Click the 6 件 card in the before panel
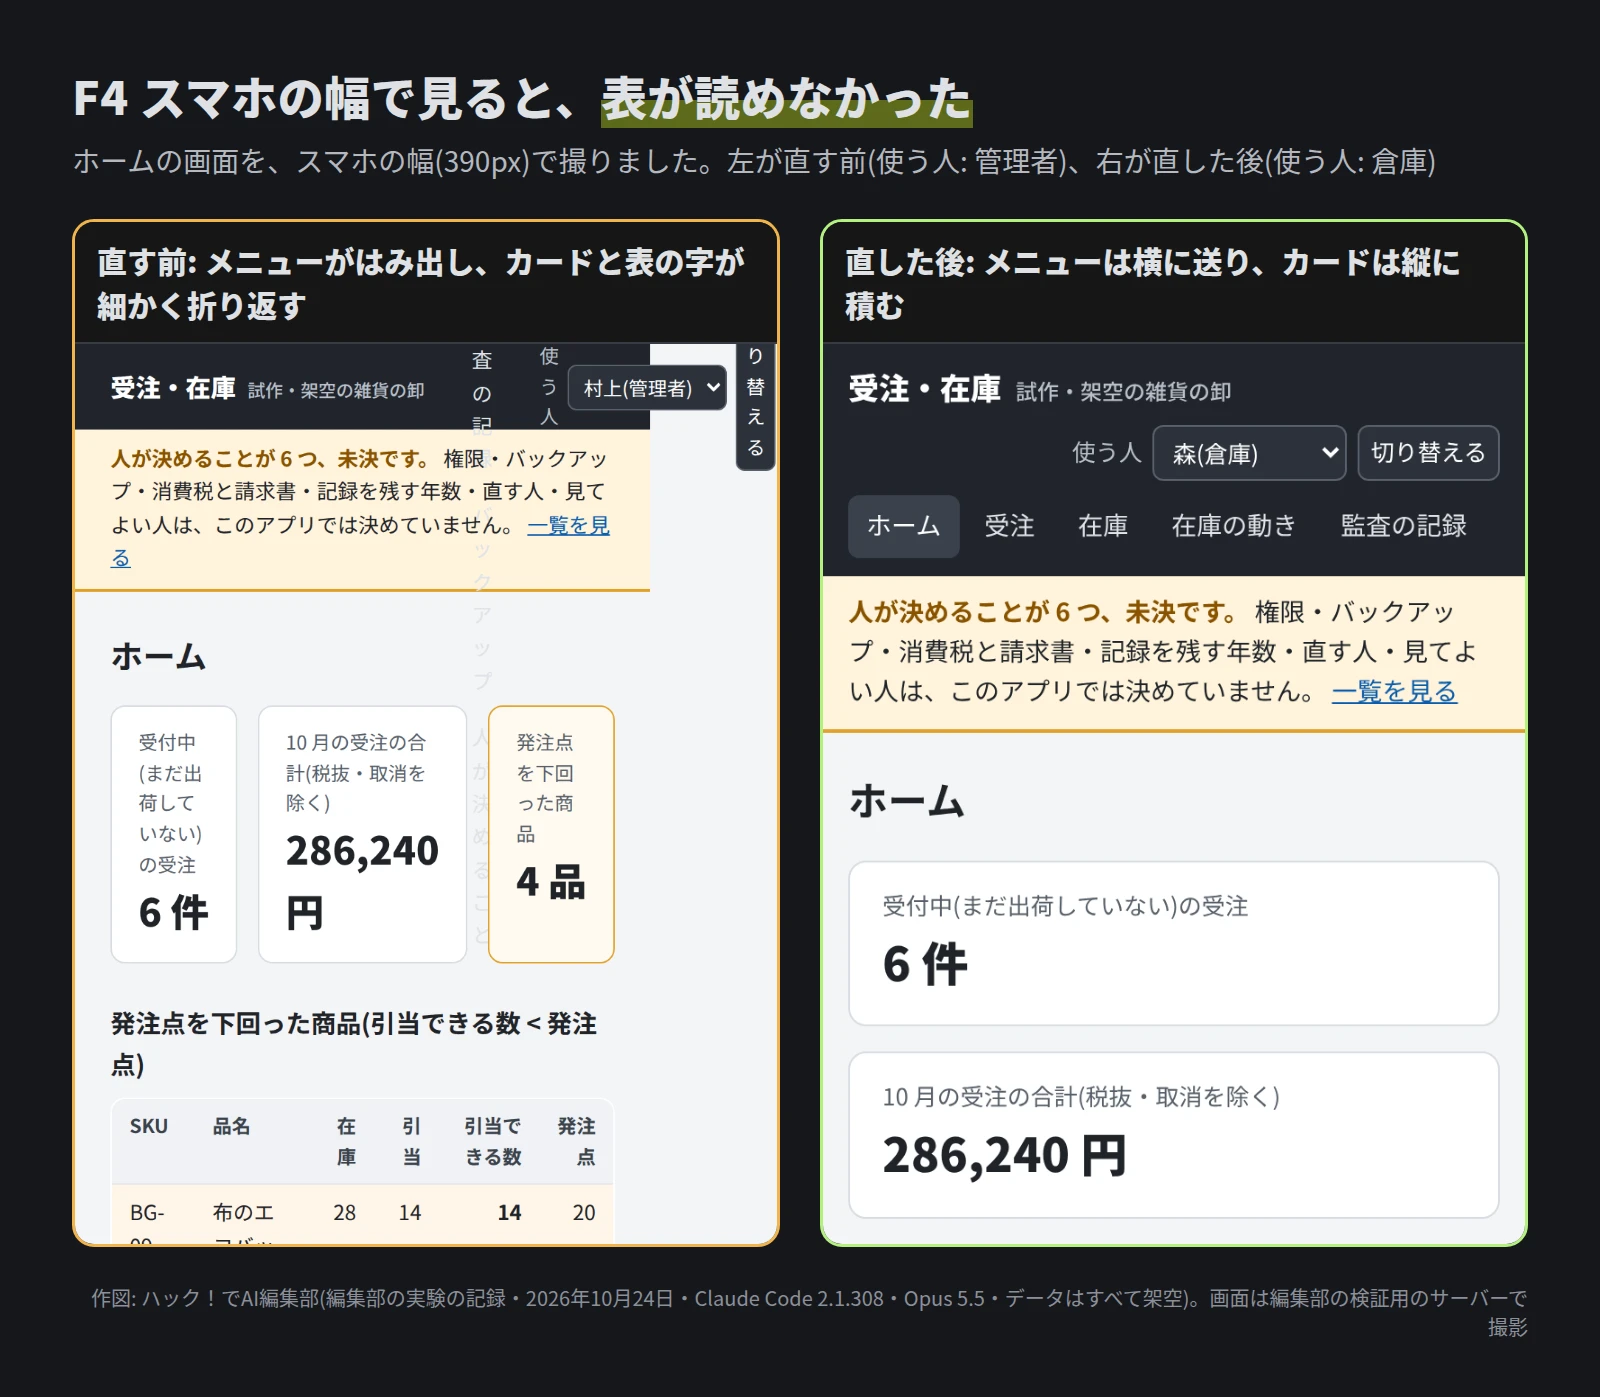 click(174, 835)
